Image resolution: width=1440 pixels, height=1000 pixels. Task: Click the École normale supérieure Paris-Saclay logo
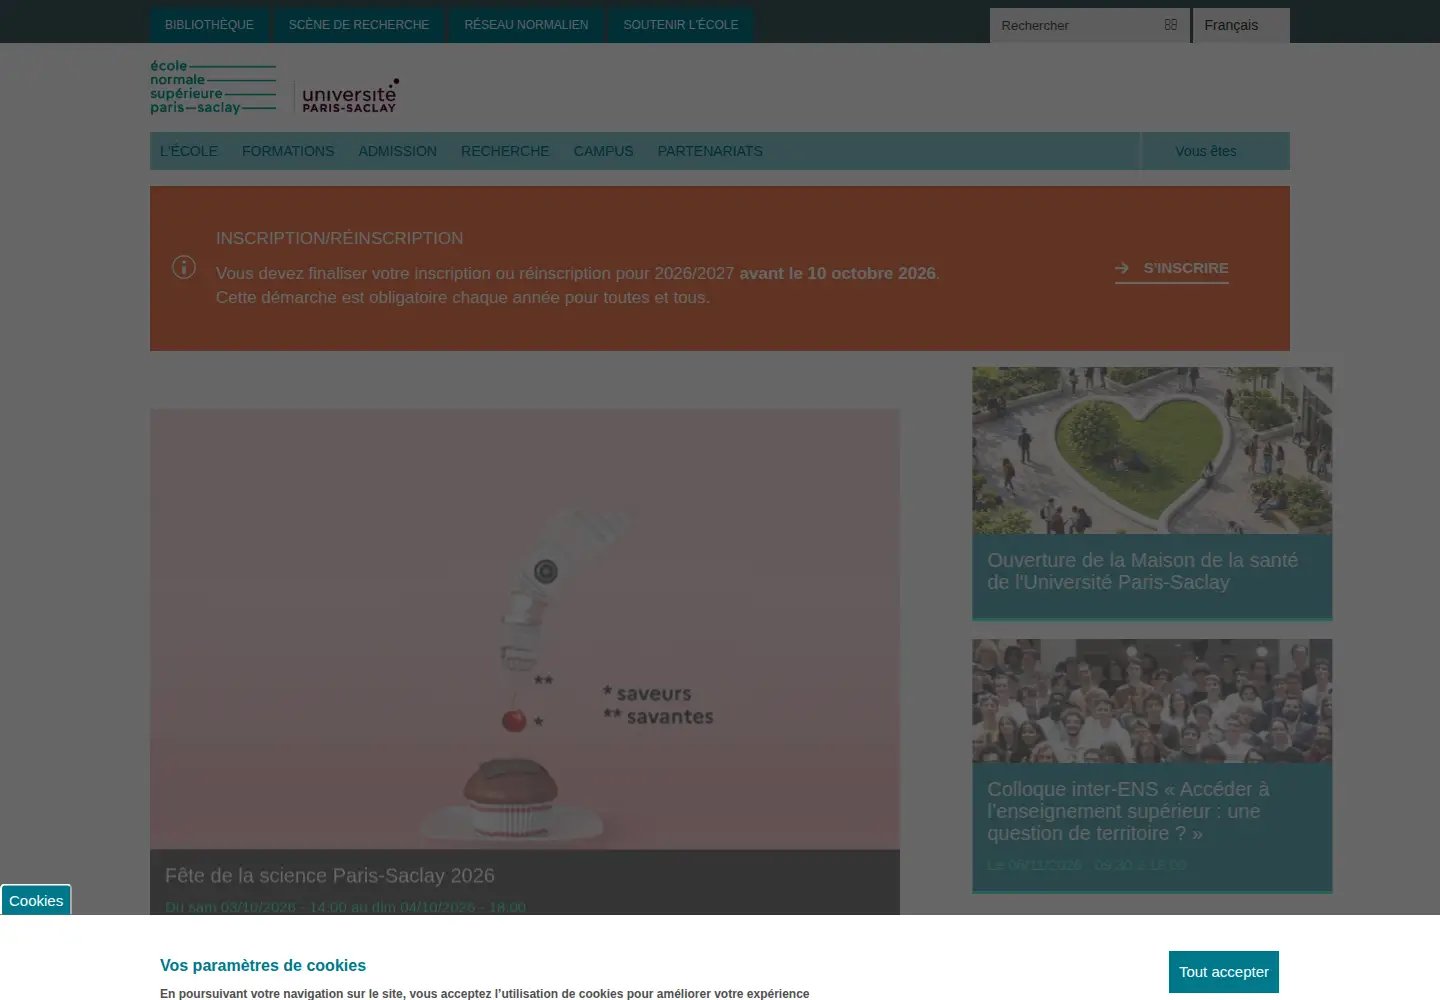pyautogui.click(x=213, y=88)
